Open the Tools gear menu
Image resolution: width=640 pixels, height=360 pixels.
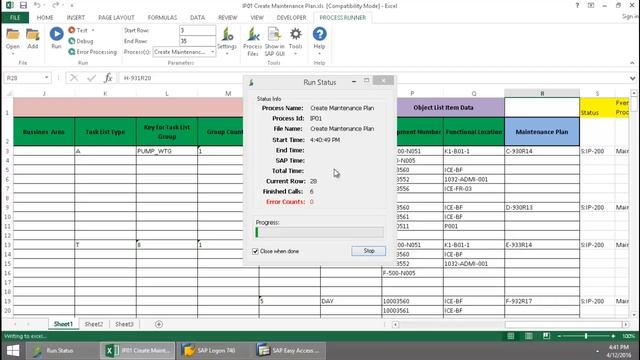(296, 40)
